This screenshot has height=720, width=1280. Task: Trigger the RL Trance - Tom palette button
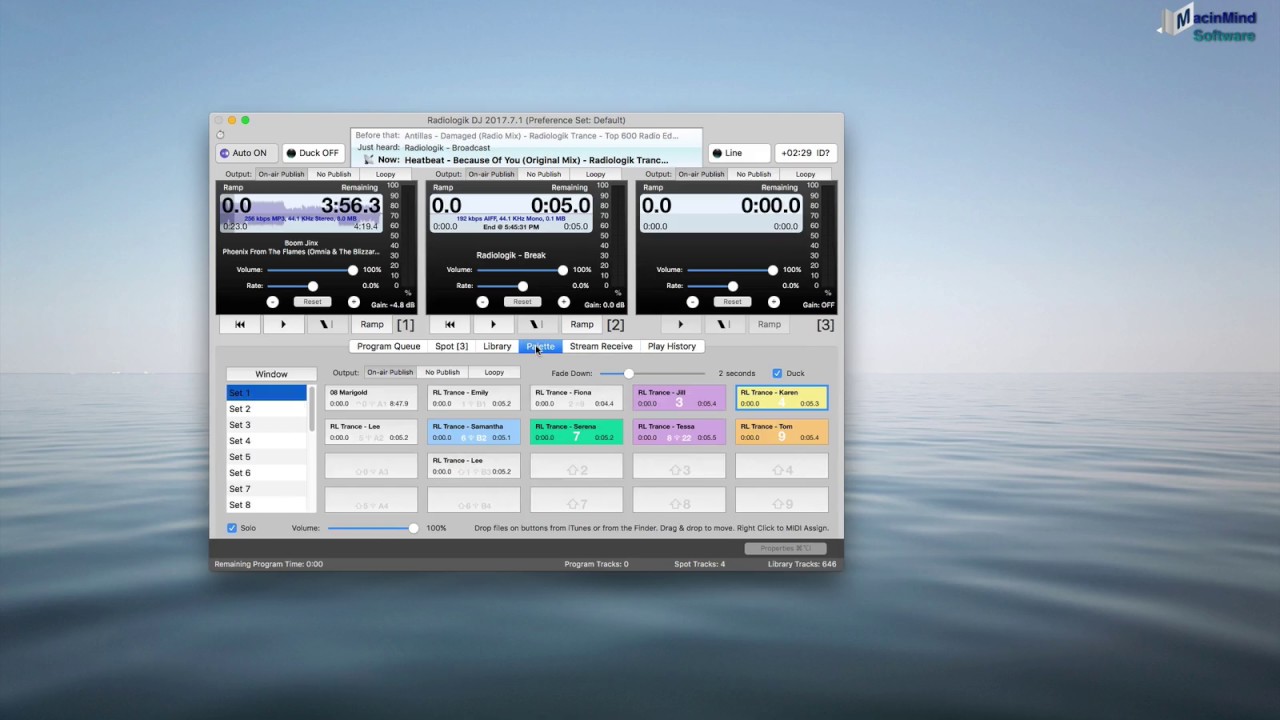pyautogui.click(x=782, y=432)
